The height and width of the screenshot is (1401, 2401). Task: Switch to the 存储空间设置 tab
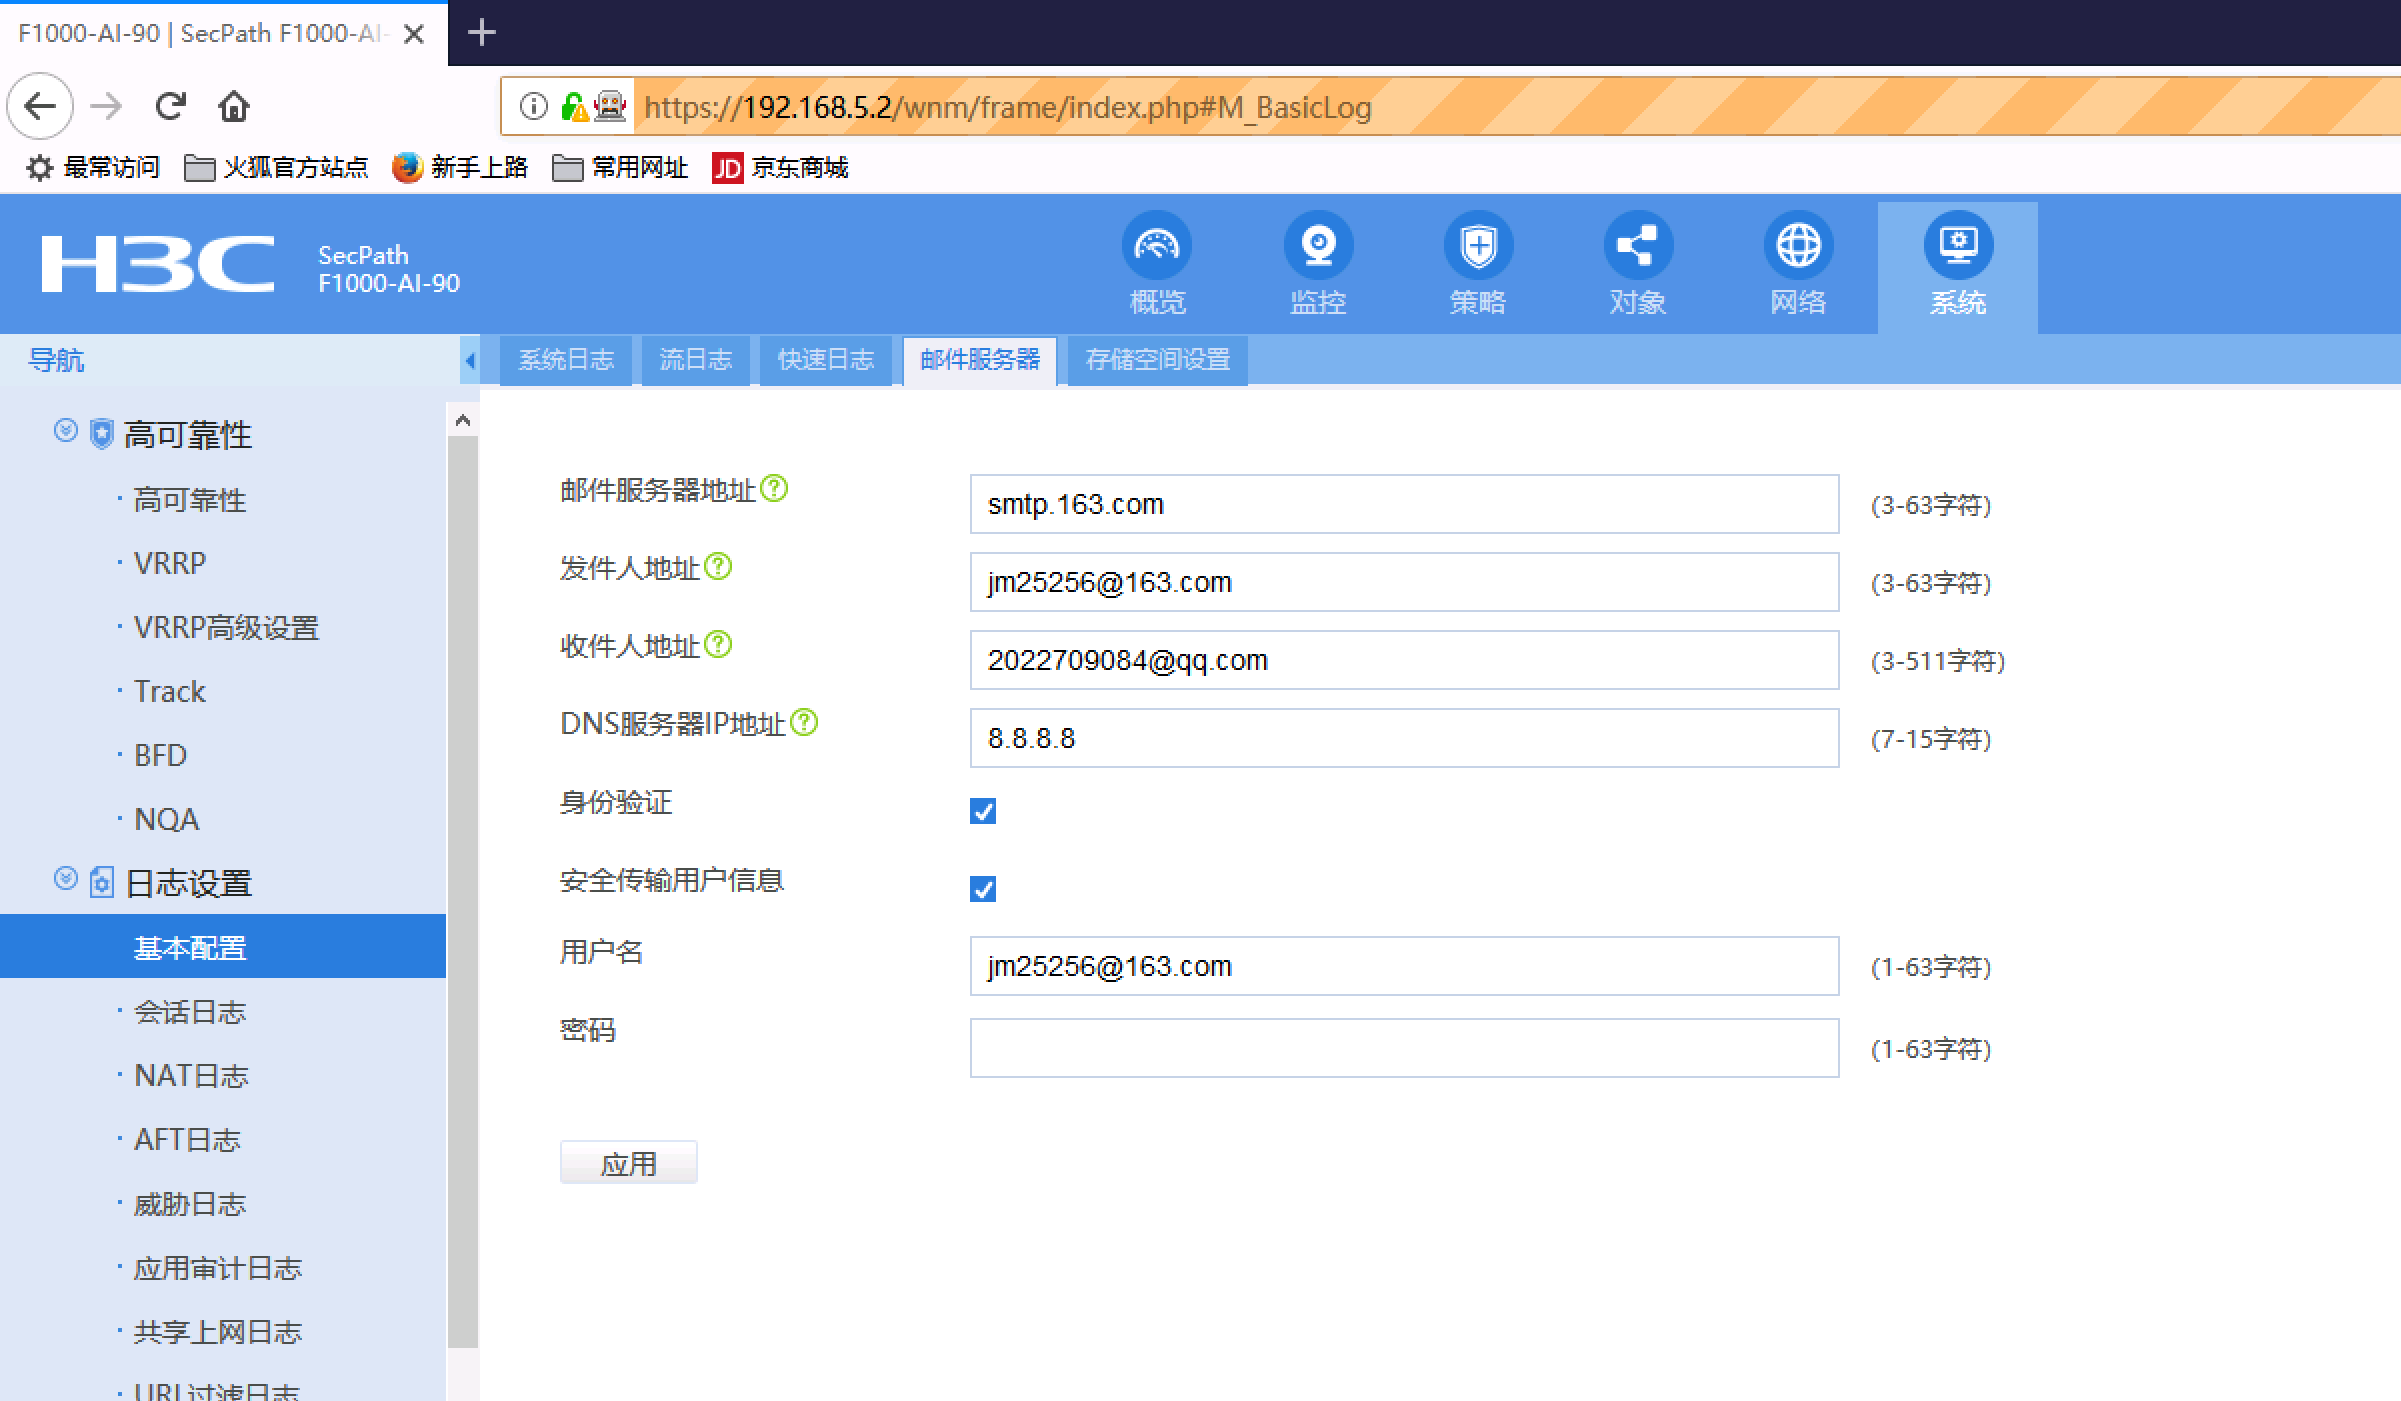tap(1158, 360)
